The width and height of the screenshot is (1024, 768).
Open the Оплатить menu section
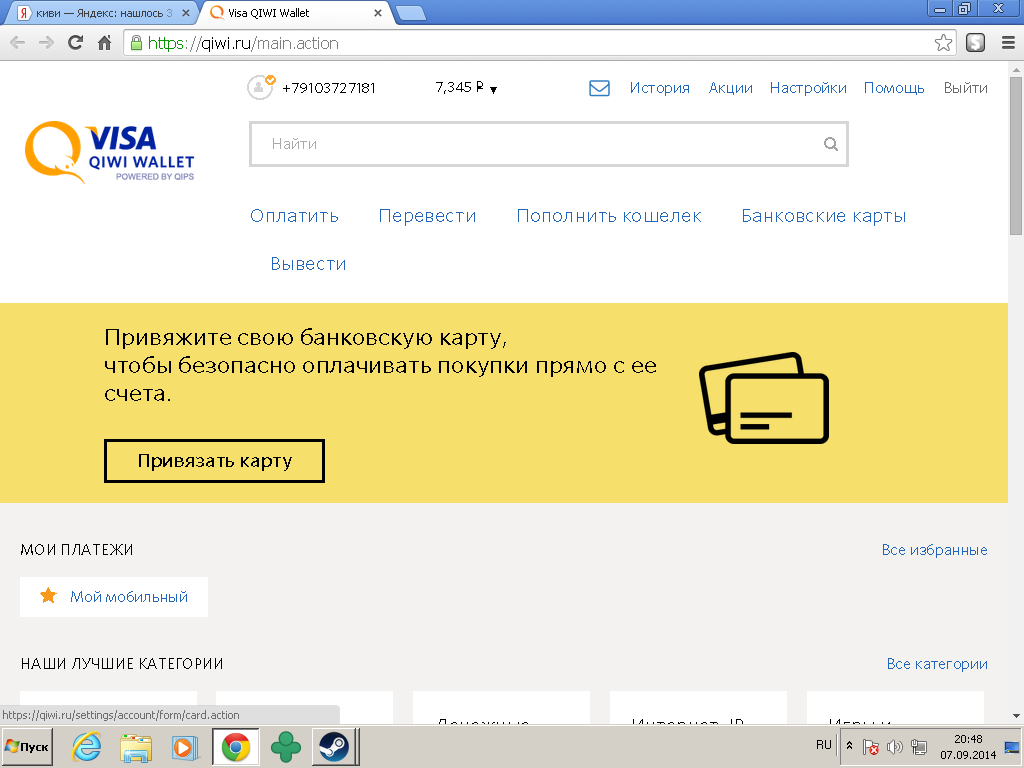pos(294,216)
